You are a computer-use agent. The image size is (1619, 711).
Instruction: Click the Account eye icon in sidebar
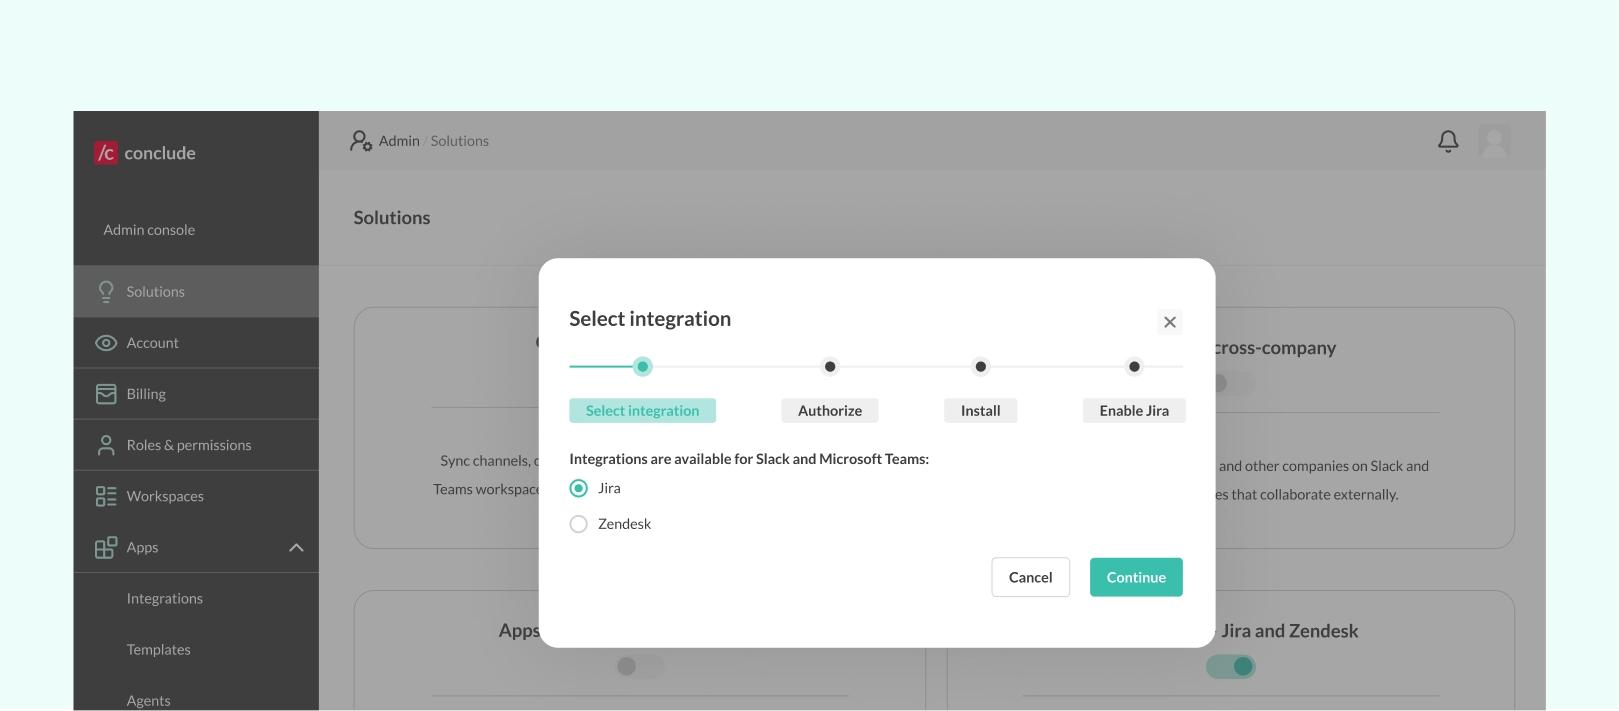(106, 343)
